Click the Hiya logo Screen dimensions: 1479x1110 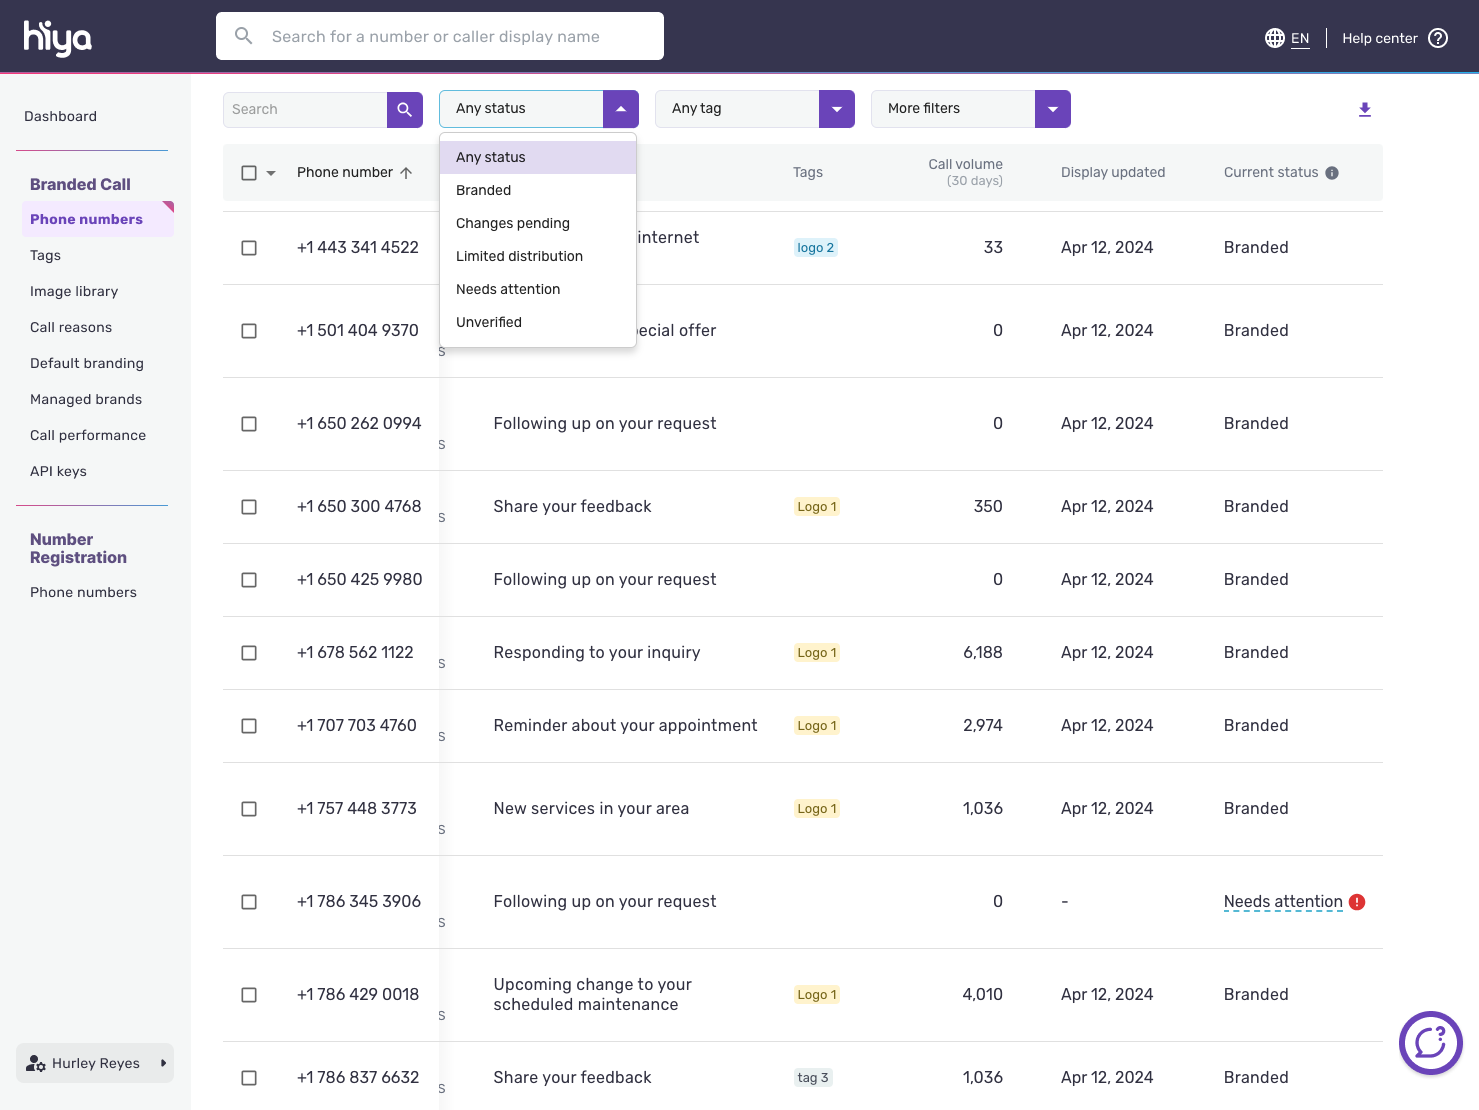[57, 37]
